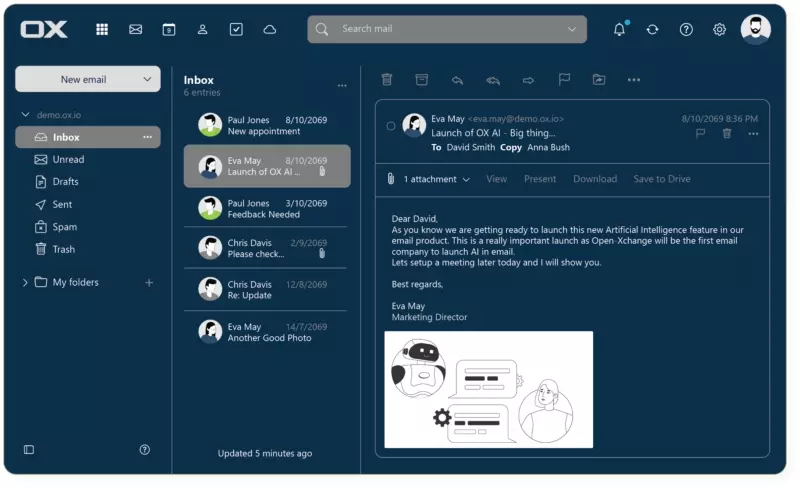The height and width of the screenshot is (488, 800).
Task: Open the Calendar app icon
Action: 169,29
